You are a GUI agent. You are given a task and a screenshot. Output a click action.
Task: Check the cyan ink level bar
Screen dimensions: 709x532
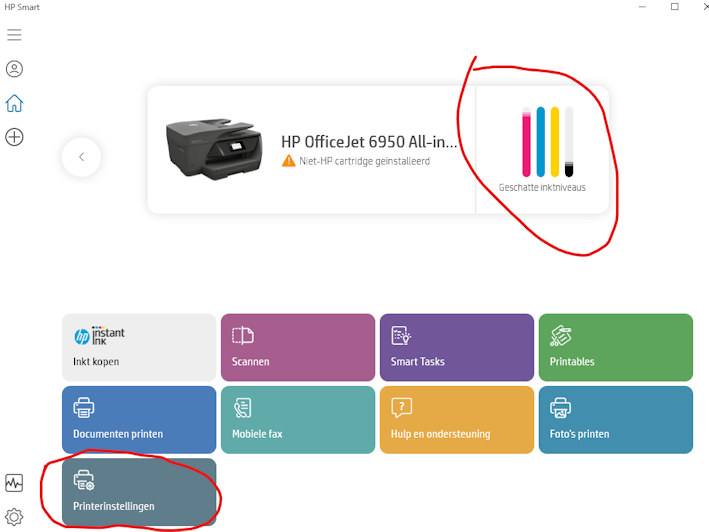pos(541,141)
